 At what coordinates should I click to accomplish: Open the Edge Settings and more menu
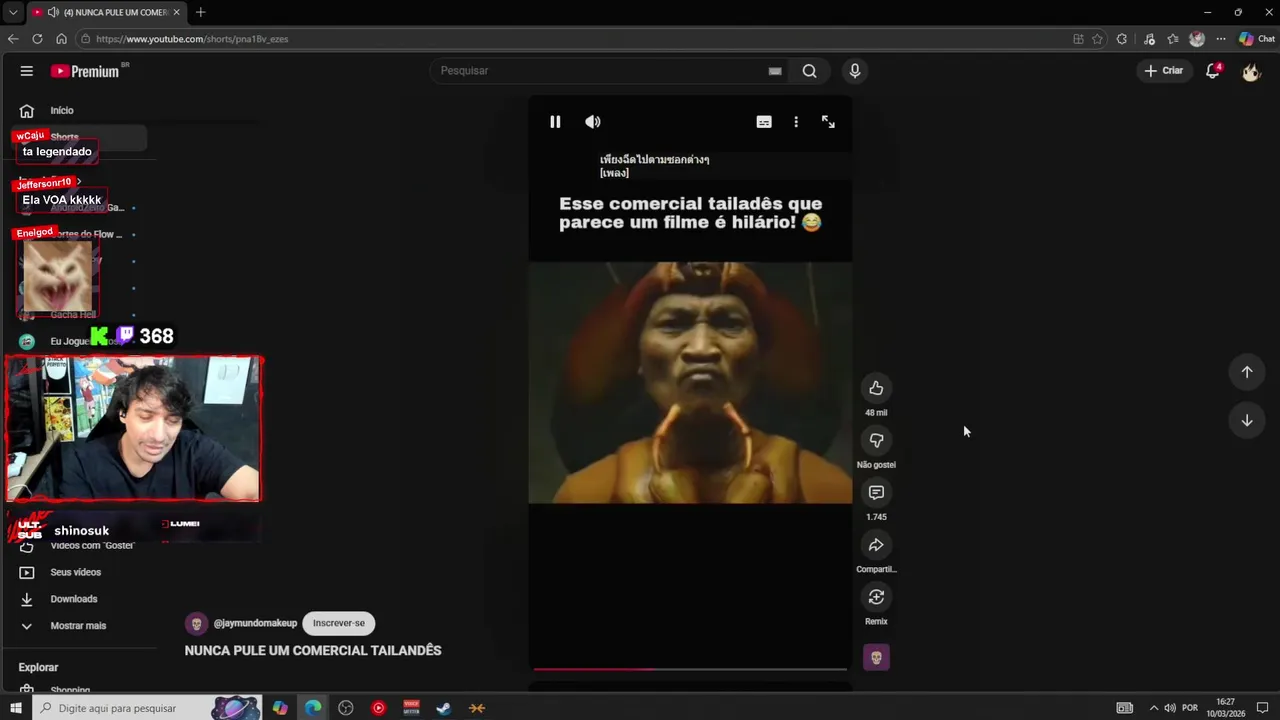coord(1221,39)
